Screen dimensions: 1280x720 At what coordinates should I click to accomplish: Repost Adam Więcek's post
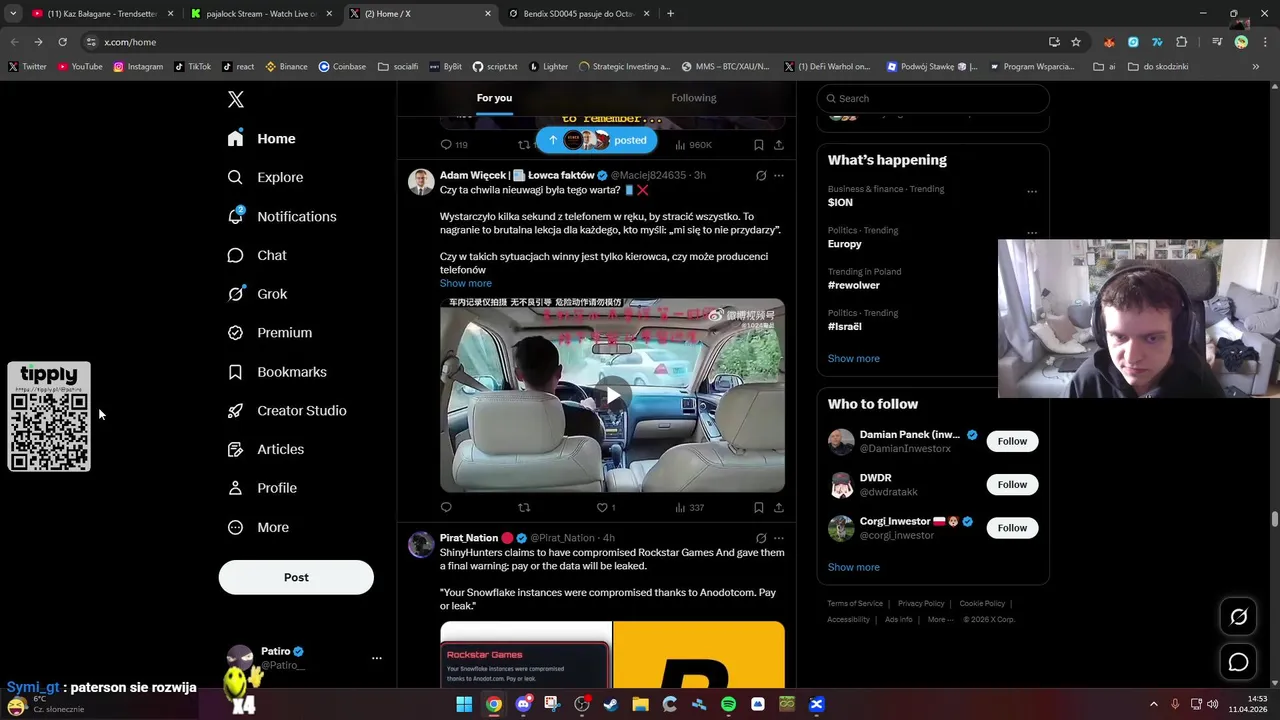(x=524, y=507)
